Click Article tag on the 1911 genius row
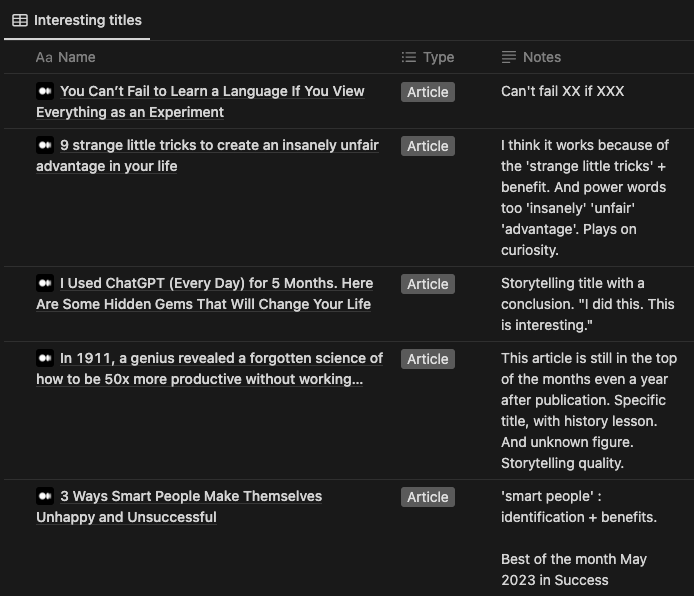Screen dimensions: 694x596 [428, 359]
